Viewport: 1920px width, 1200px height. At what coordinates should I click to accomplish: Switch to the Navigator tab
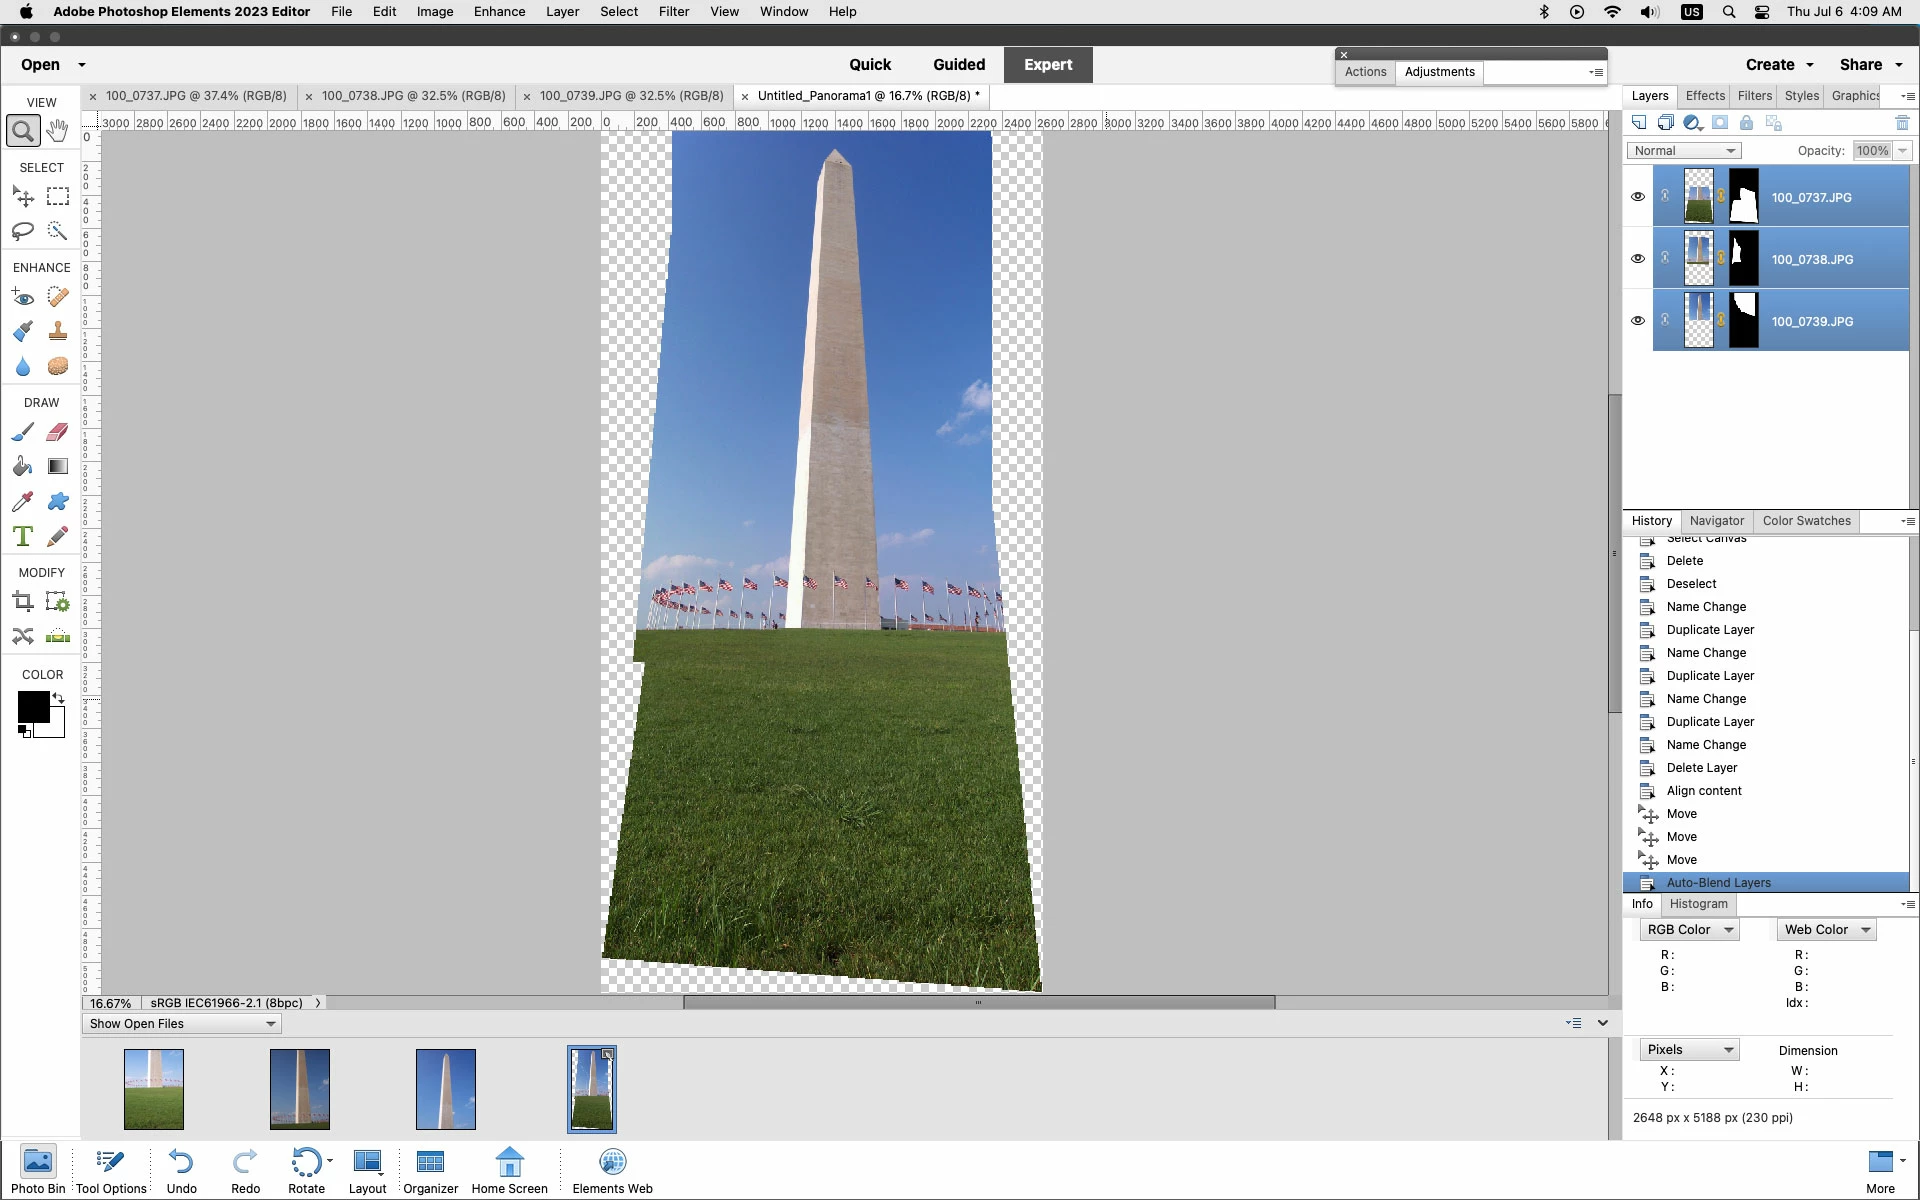pos(1716,521)
